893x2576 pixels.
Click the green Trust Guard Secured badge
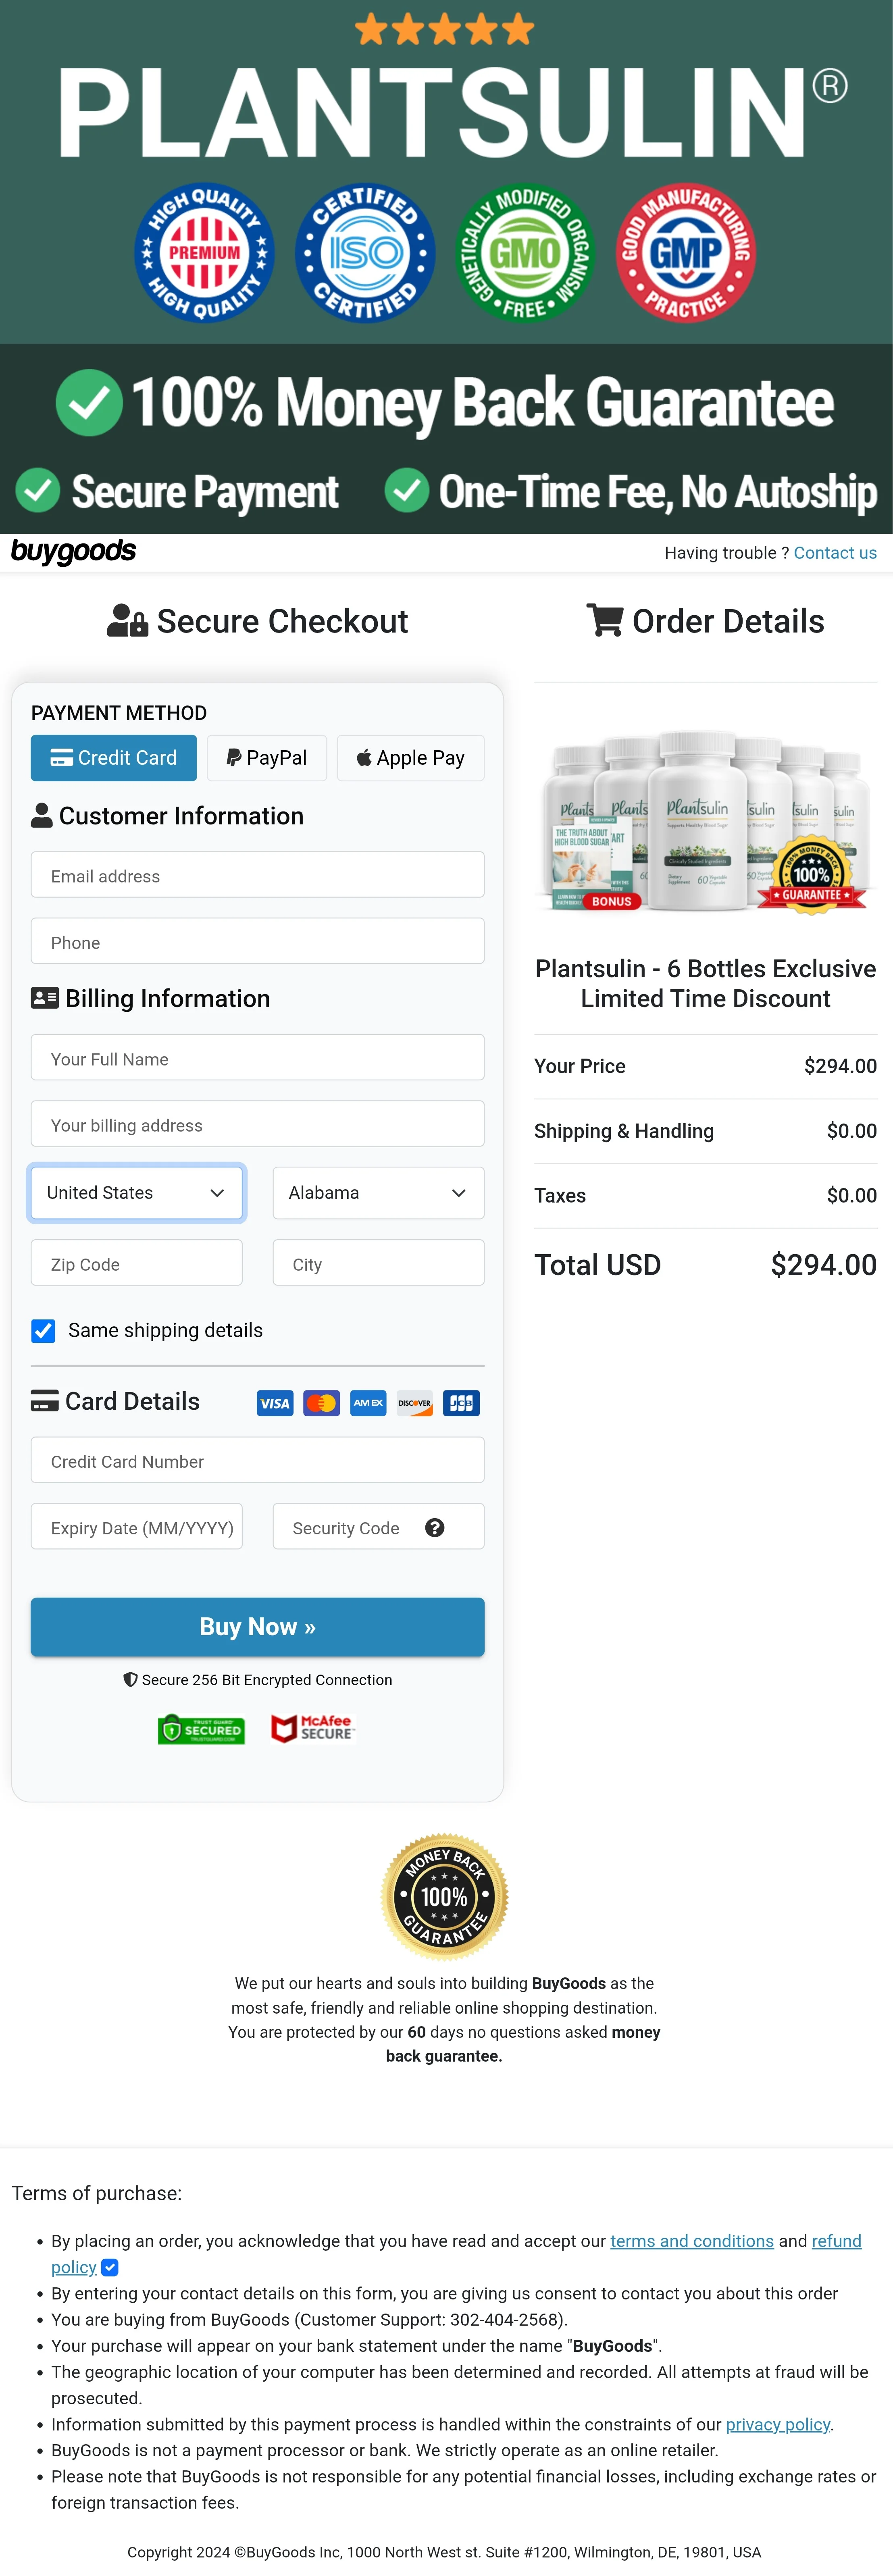tap(201, 1729)
